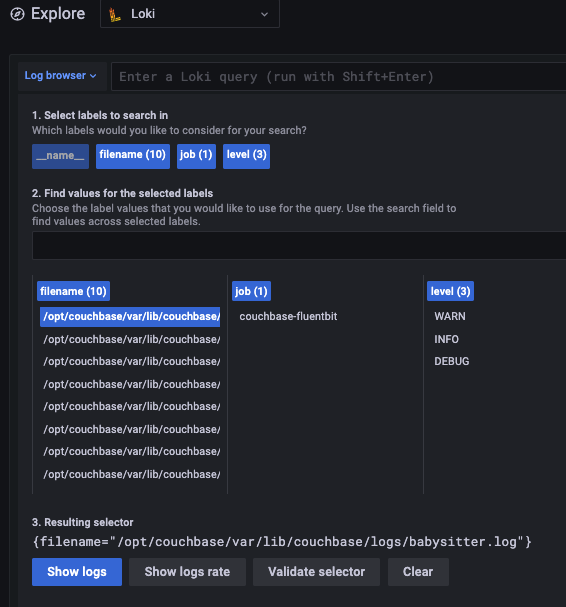
Task: Focus the Loki query input field
Action: (338, 77)
